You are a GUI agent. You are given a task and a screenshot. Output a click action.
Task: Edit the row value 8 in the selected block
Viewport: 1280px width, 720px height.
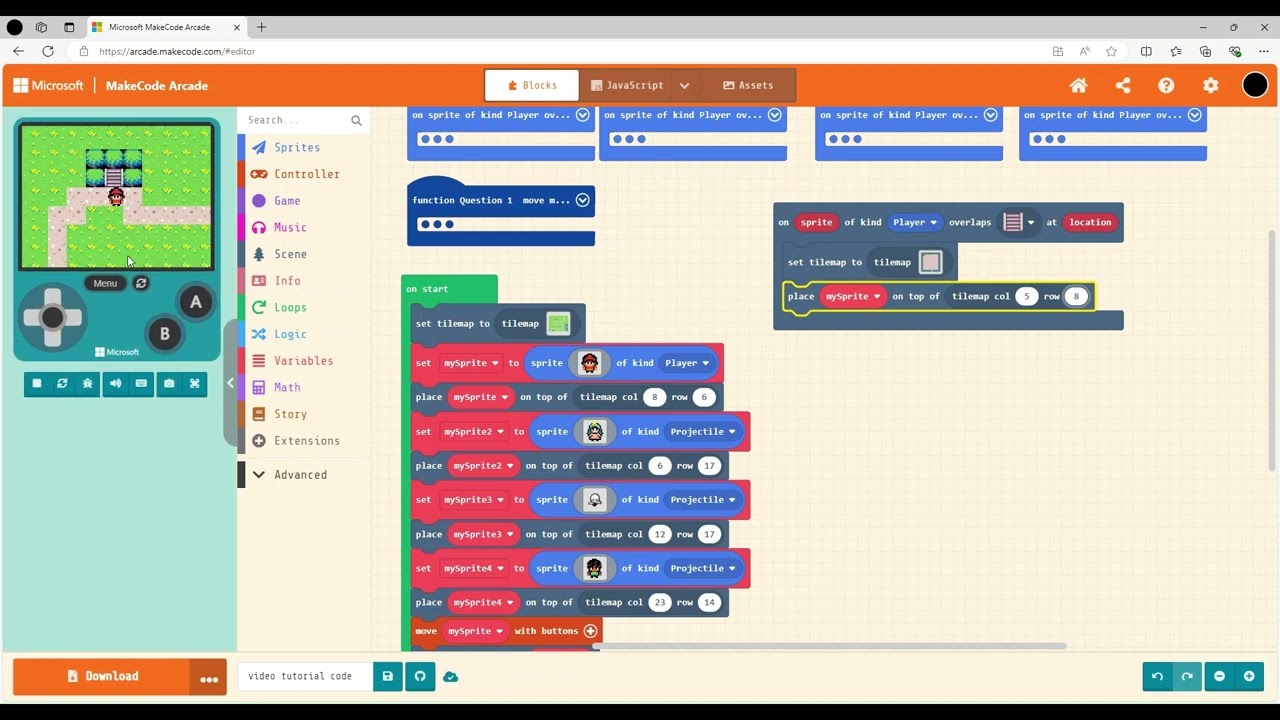tap(1076, 297)
